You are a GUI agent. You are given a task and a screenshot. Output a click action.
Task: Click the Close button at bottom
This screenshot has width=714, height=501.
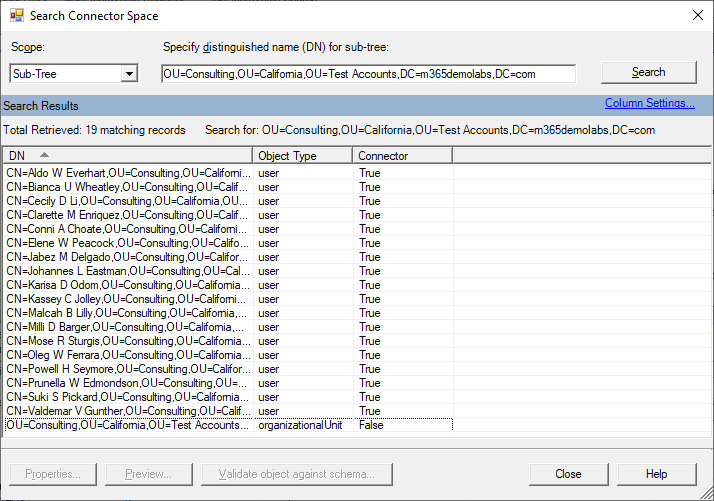[568, 474]
